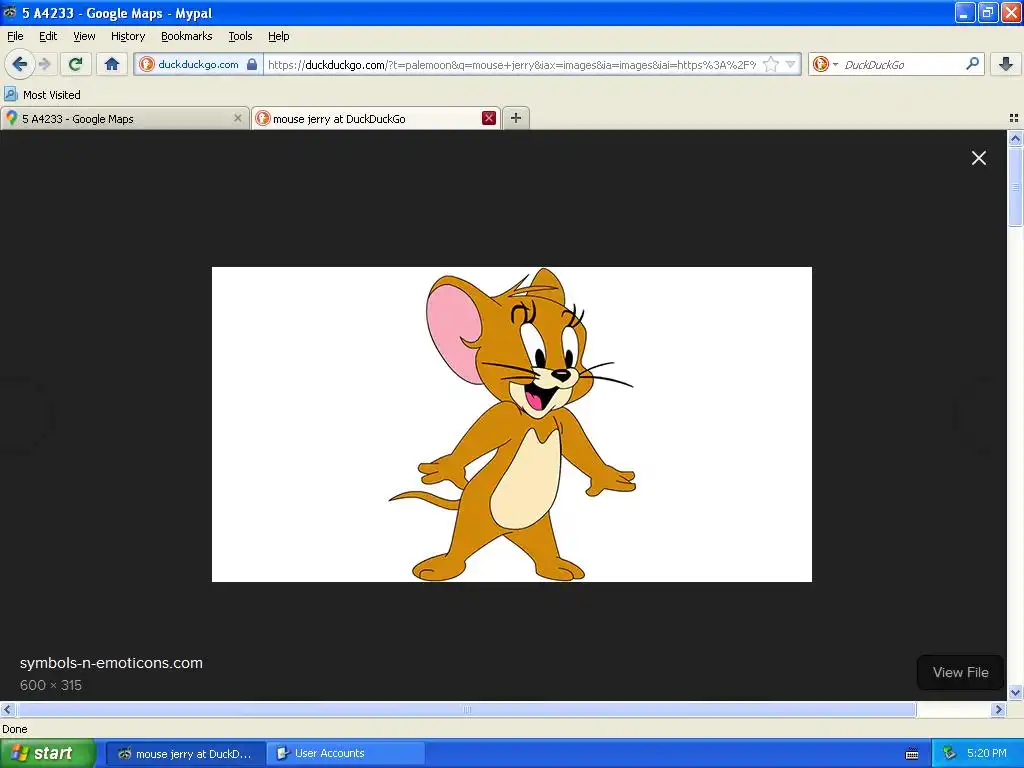Open the list all tabs grid icon
This screenshot has width=1024, height=768.
pos(1014,118)
